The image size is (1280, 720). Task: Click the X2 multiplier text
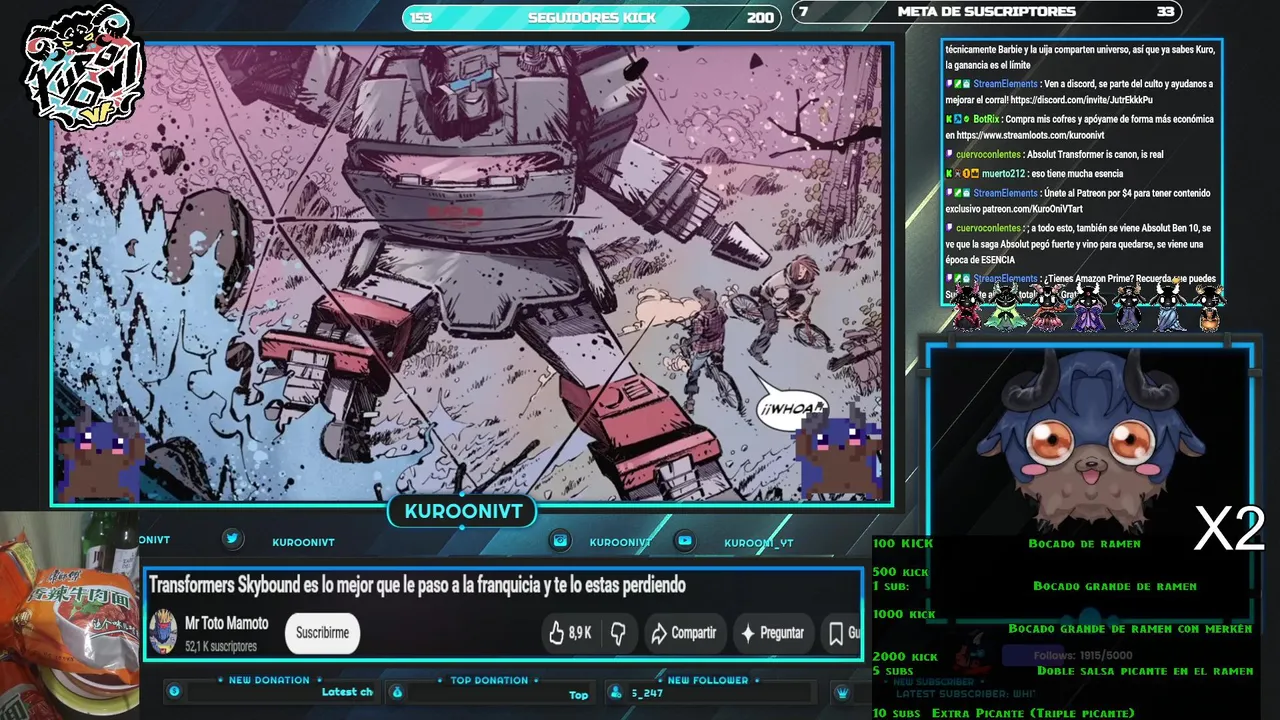point(1230,530)
